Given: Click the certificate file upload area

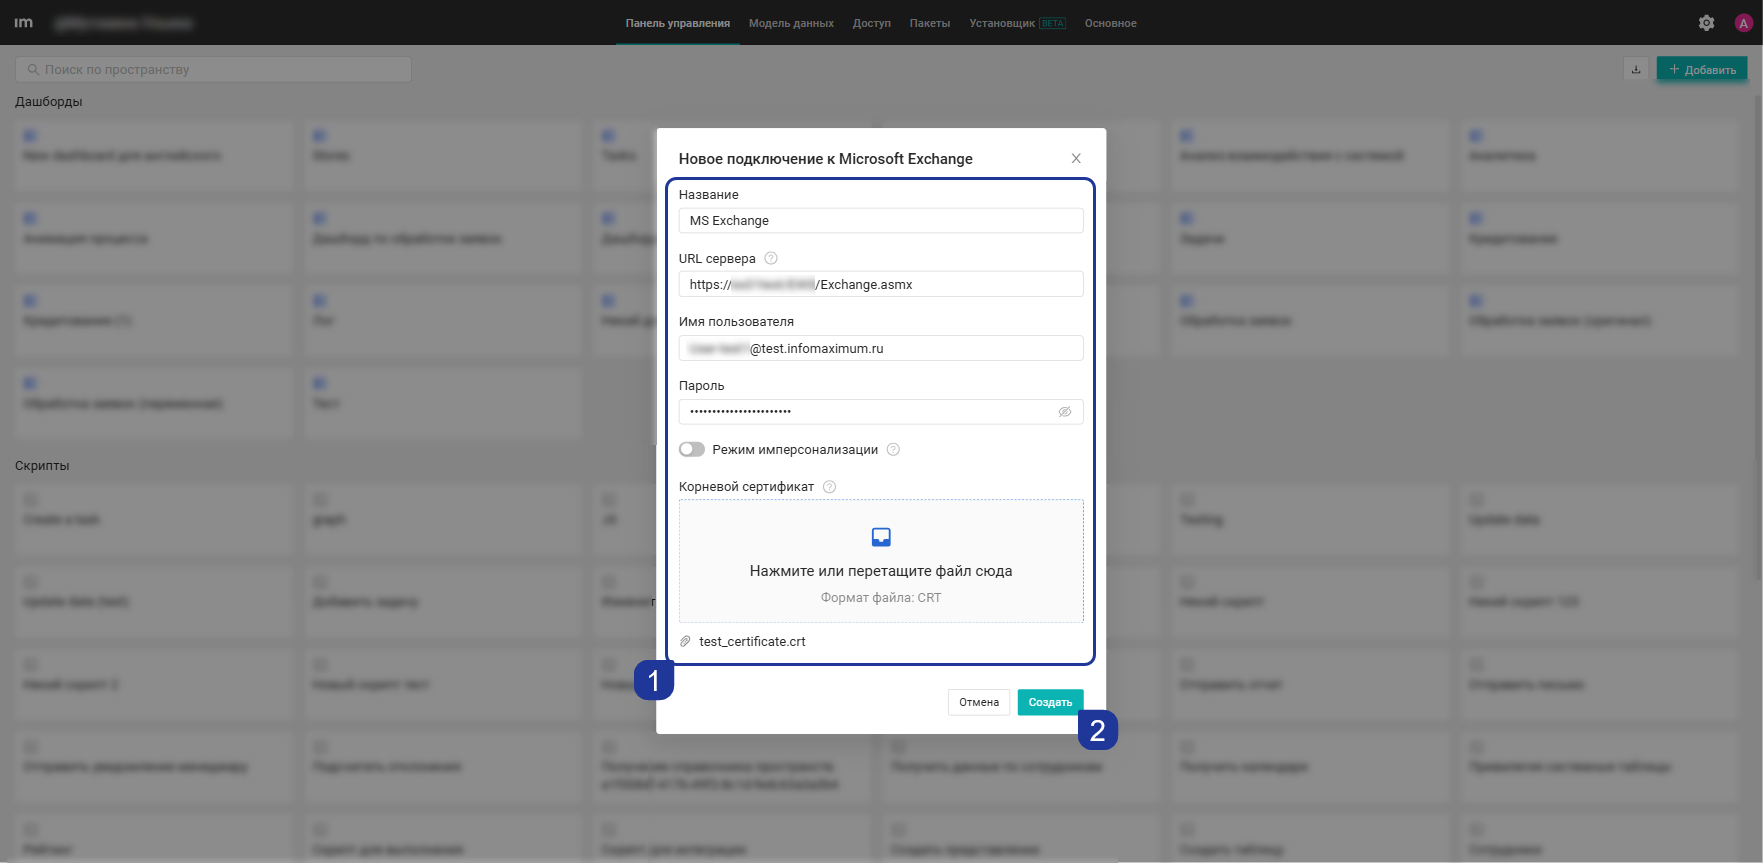Looking at the screenshot, I should [x=881, y=561].
